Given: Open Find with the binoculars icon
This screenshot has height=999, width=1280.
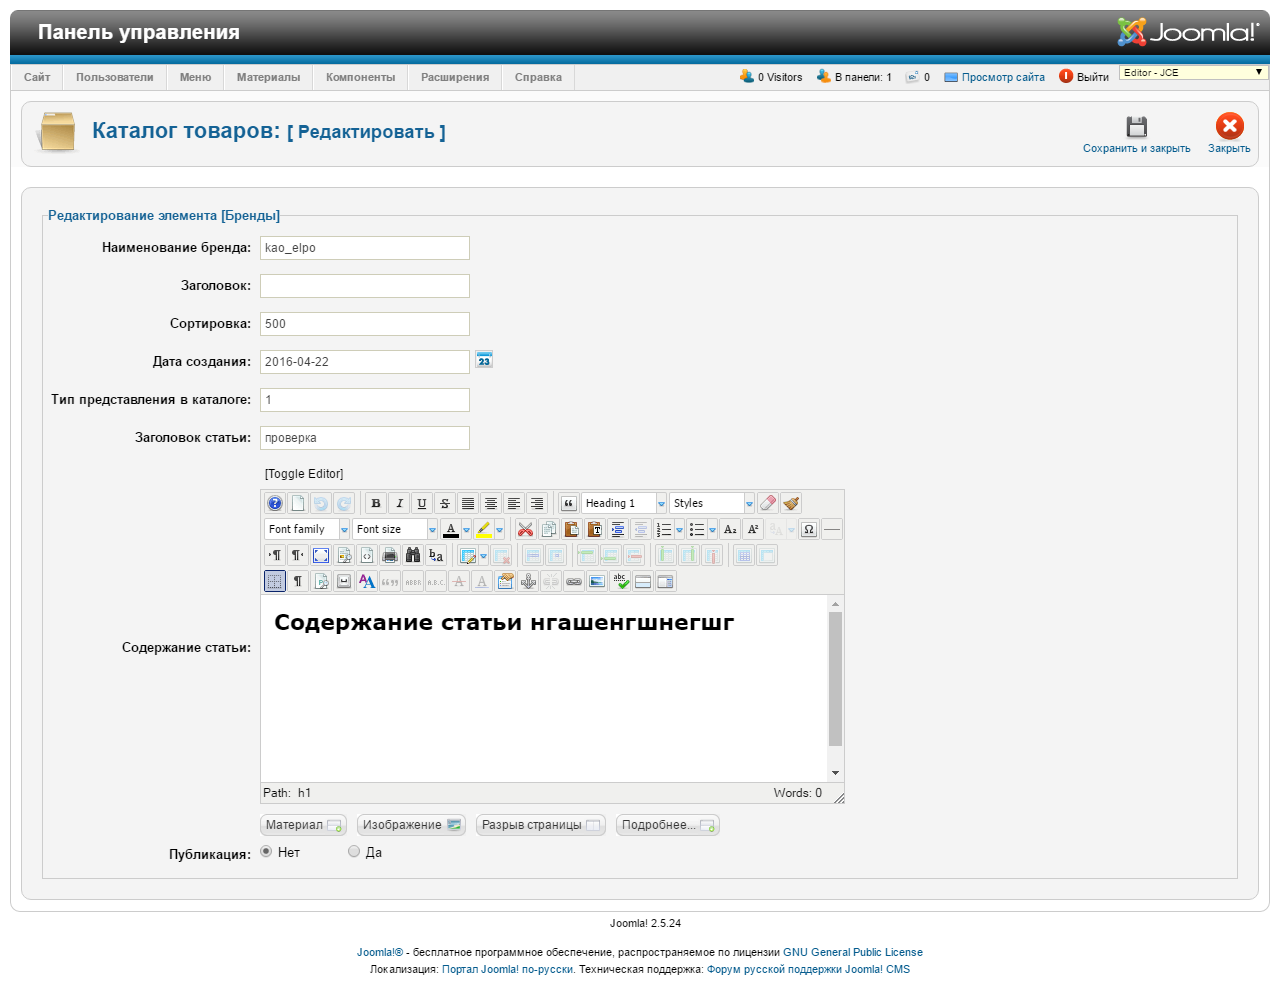Looking at the screenshot, I should (x=413, y=555).
